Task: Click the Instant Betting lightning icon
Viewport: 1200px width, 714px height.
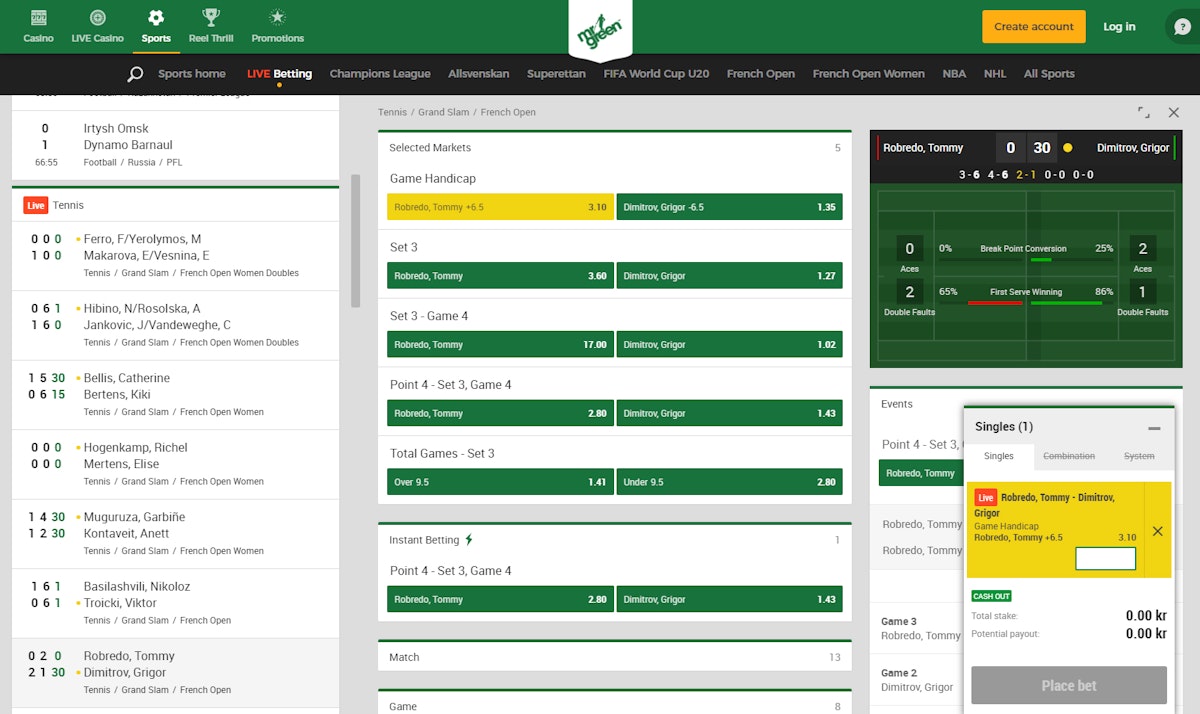Action: click(x=469, y=540)
